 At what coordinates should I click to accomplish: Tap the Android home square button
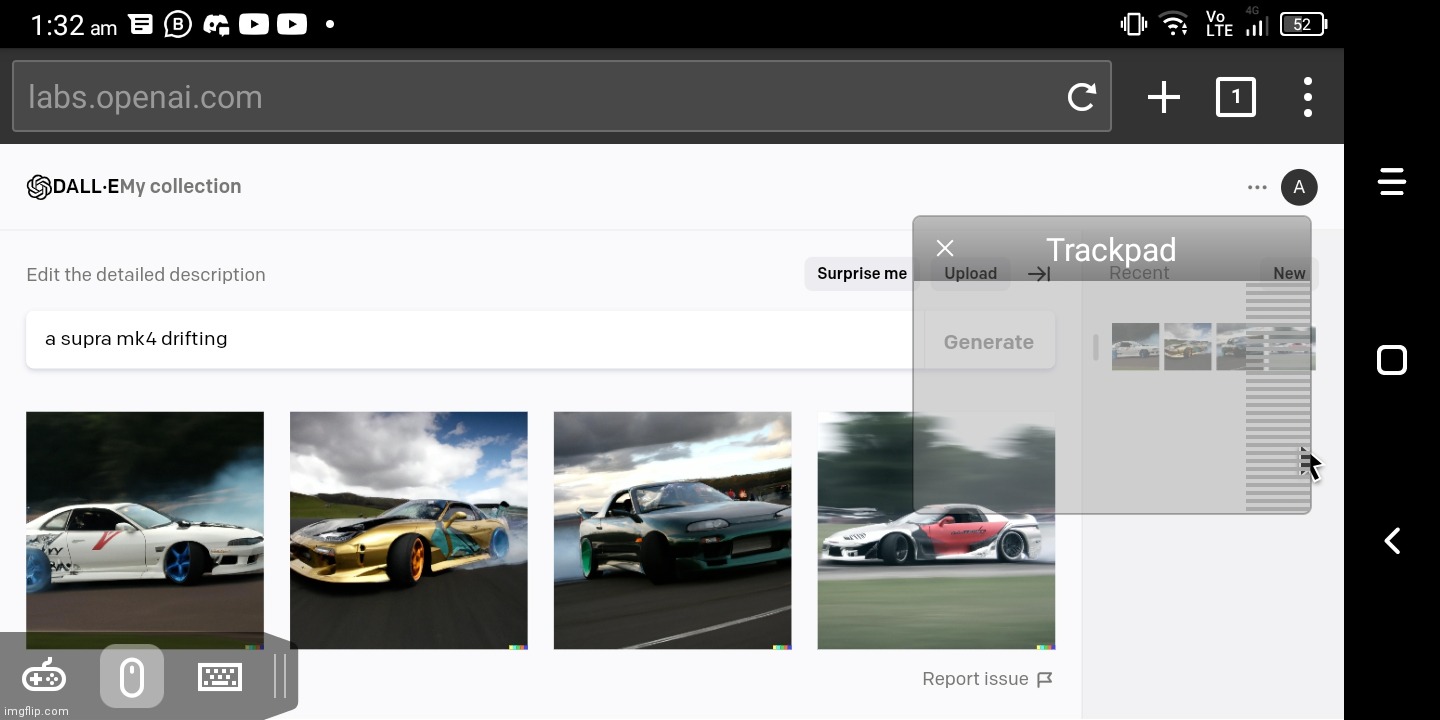[1391, 360]
